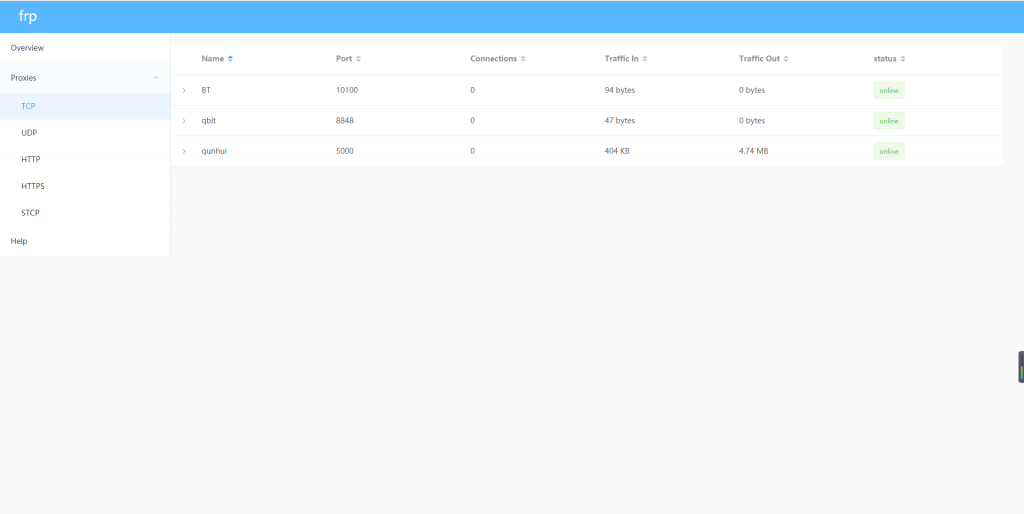Click the 4.74 MB traffic out cell
Viewport: 1024px width, 514px height.
coord(754,151)
